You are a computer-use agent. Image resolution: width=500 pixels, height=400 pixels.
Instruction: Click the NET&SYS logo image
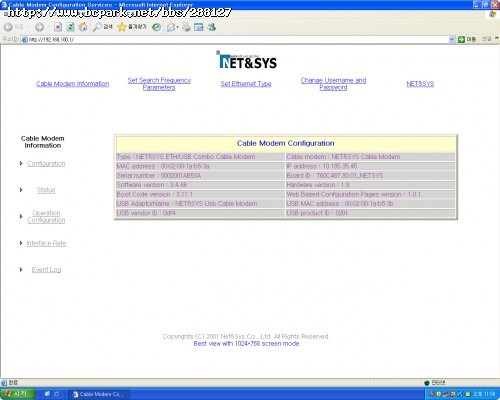pyautogui.click(x=247, y=60)
